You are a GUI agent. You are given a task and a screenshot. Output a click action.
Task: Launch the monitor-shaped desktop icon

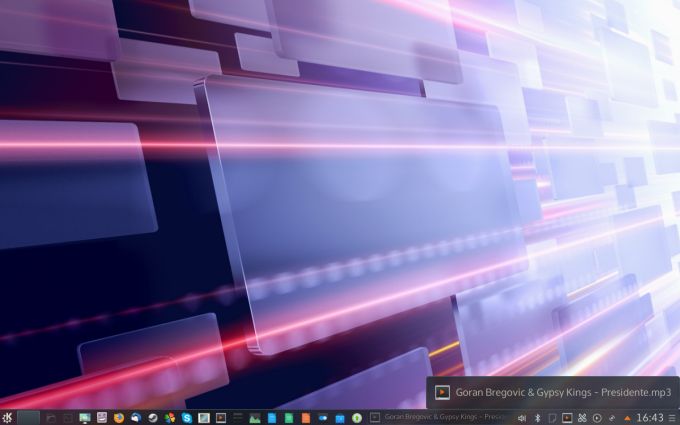85,418
